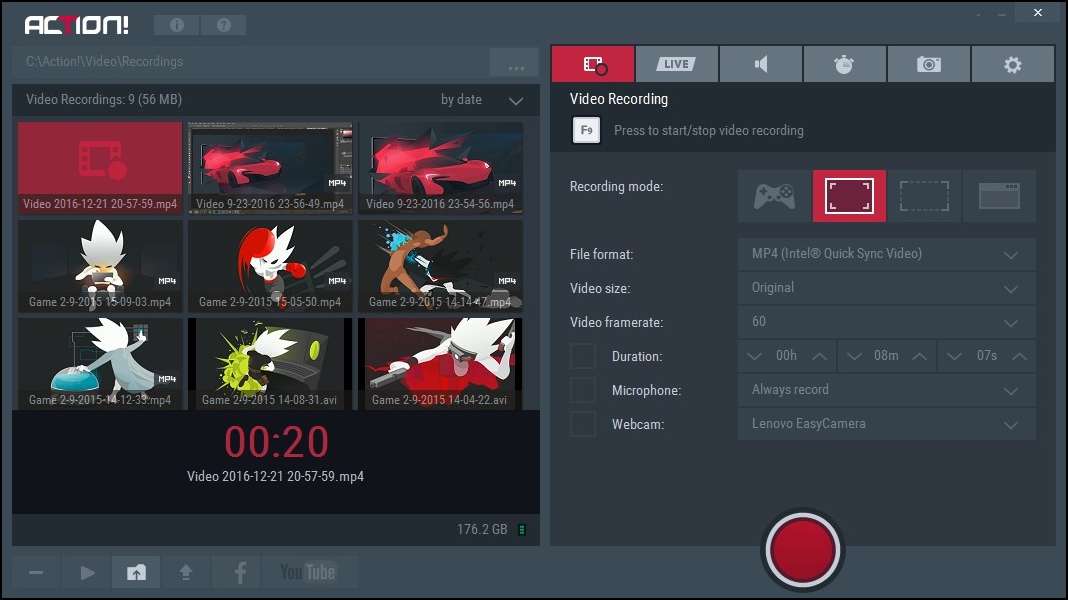Delete selected recording with minus button

click(x=36, y=572)
